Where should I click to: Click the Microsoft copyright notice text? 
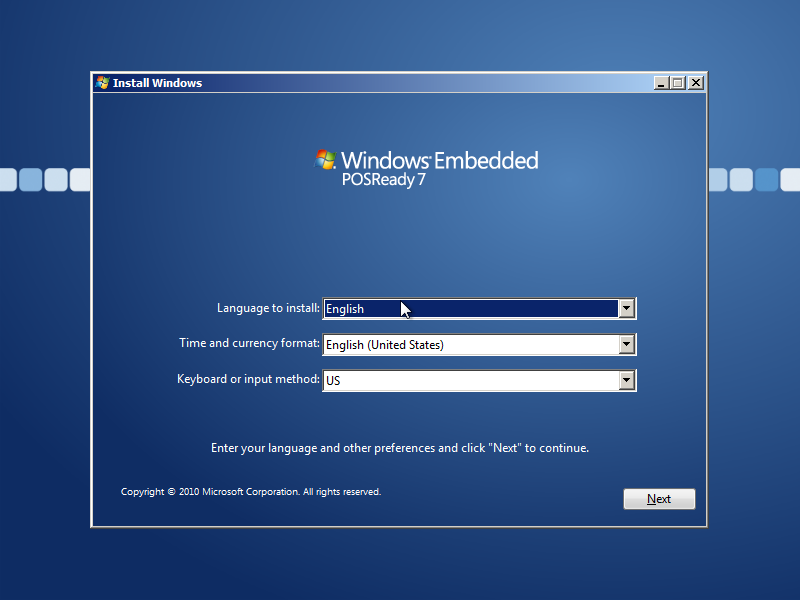pyautogui.click(x=251, y=492)
